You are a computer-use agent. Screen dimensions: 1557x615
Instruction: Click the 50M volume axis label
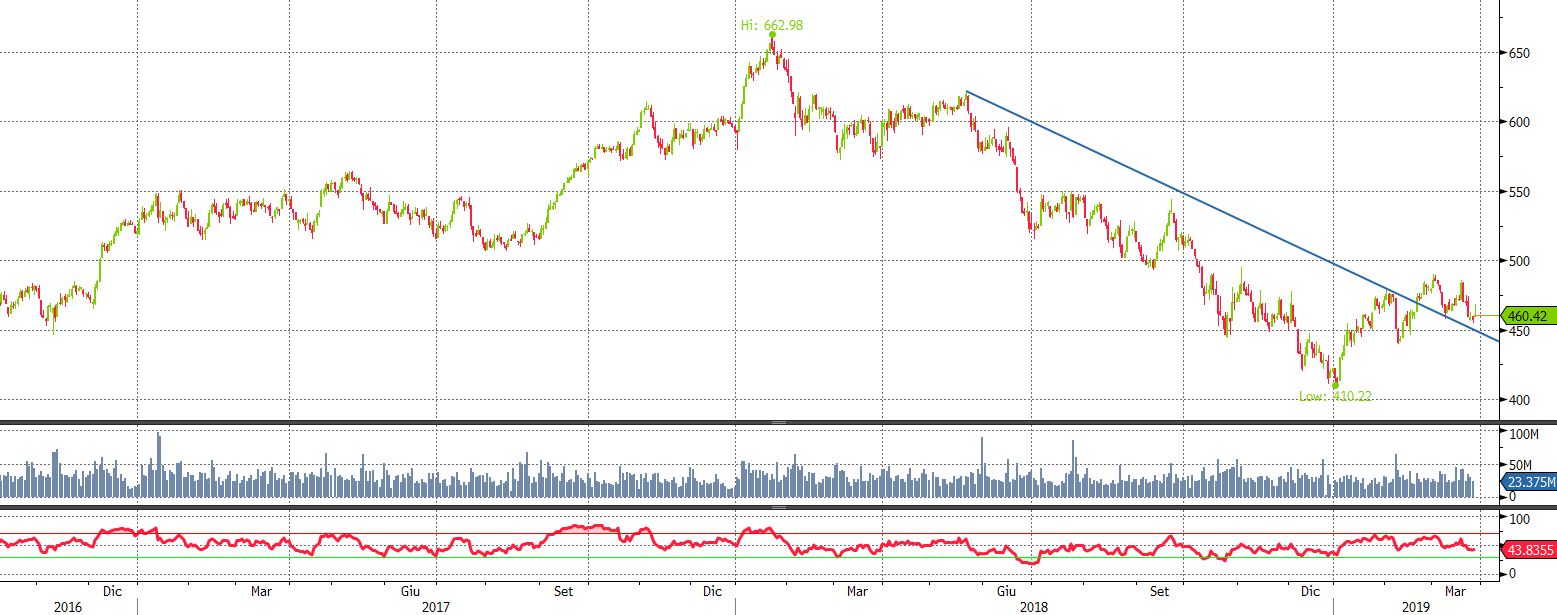point(1520,466)
